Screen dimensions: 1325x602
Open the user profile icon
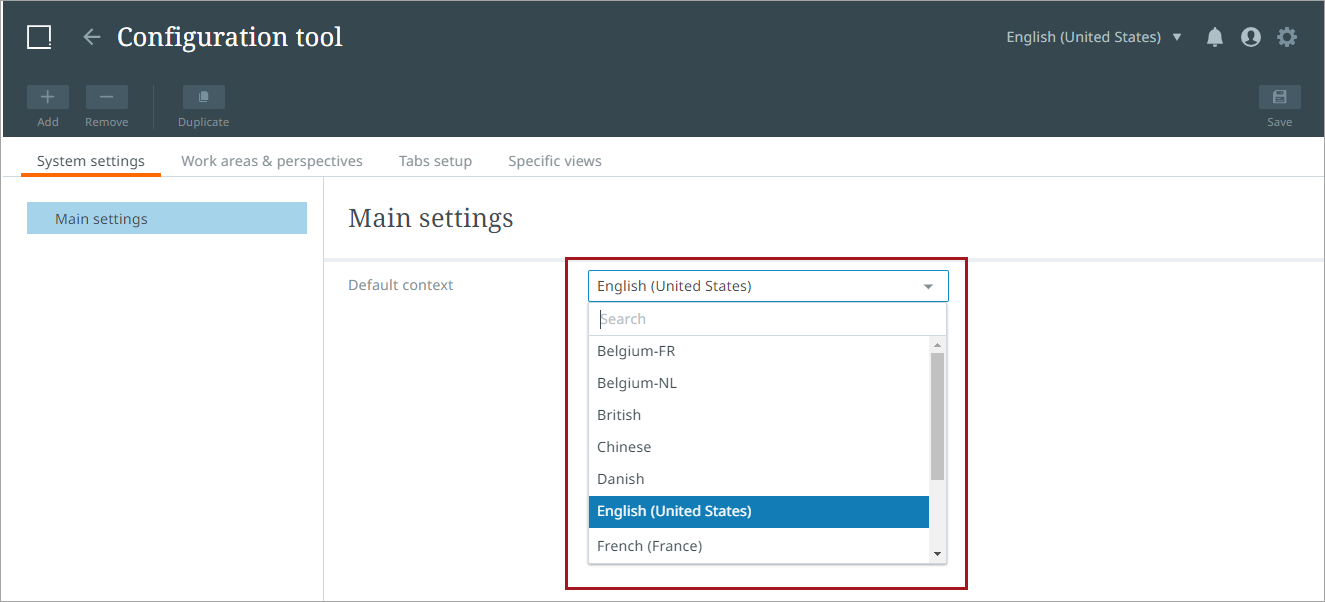(x=1251, y=37)
